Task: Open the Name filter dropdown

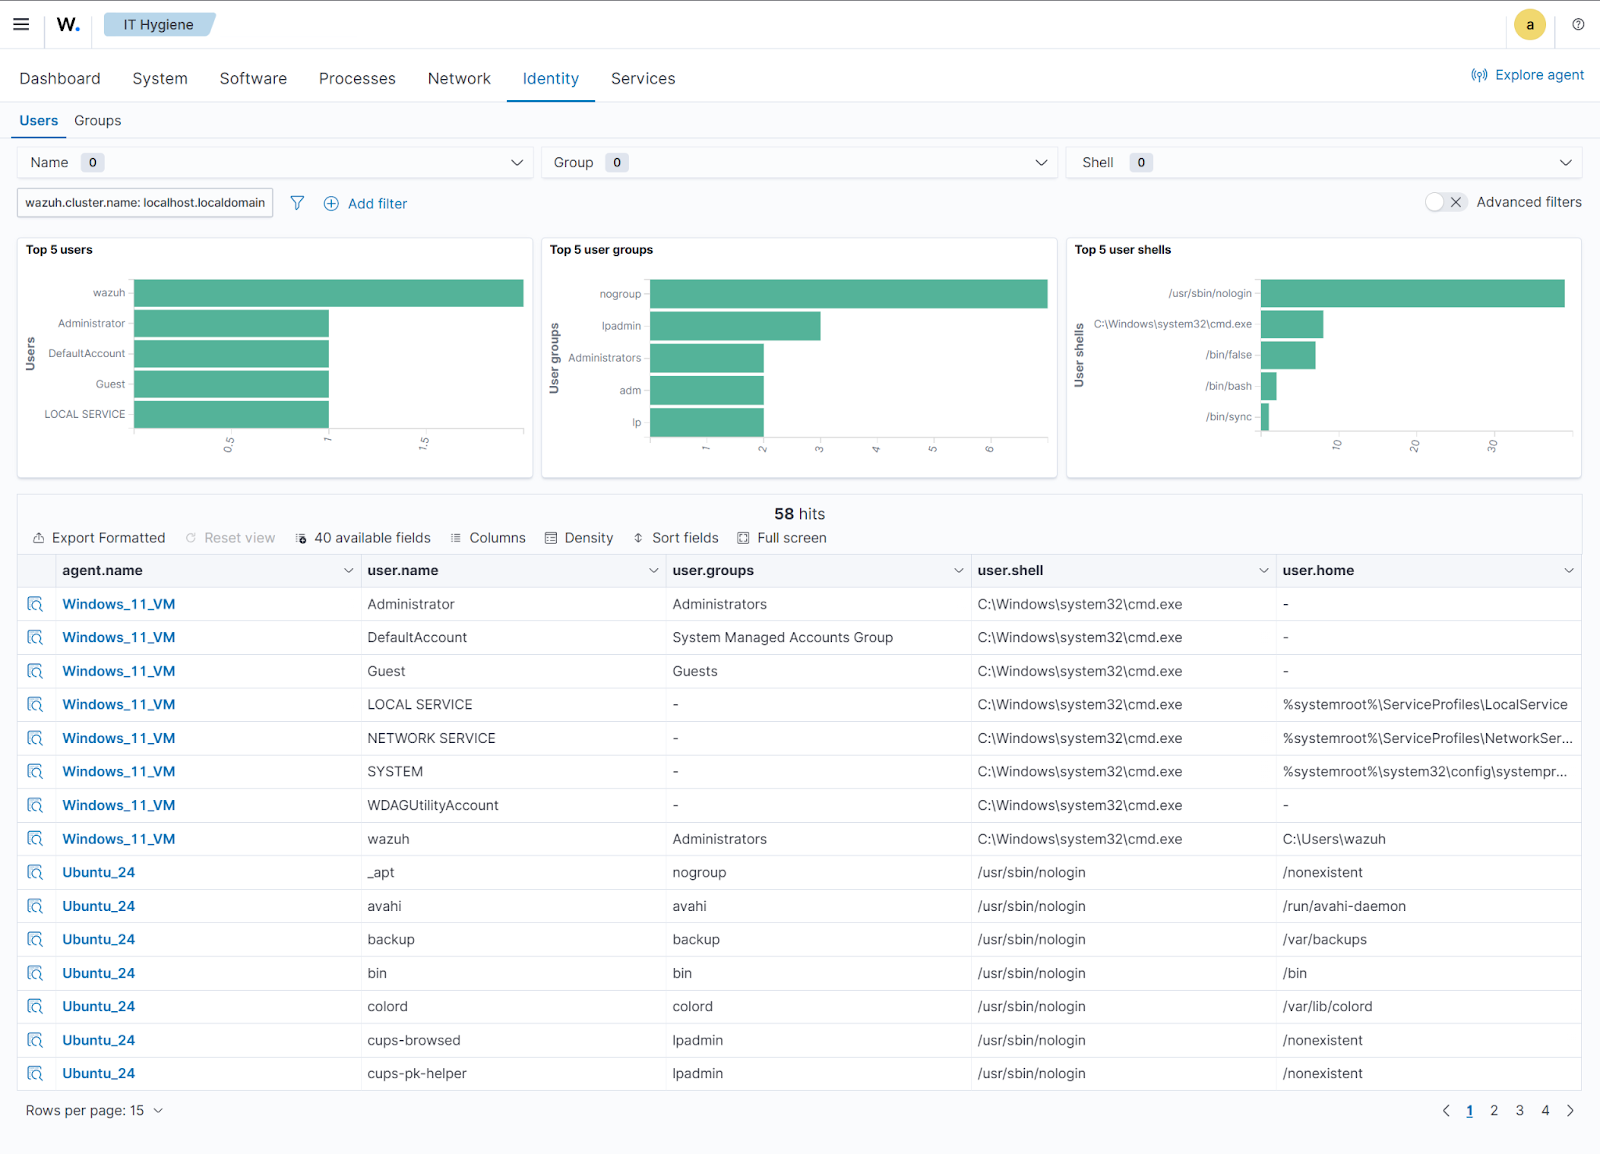Action: tap(516, 162)
